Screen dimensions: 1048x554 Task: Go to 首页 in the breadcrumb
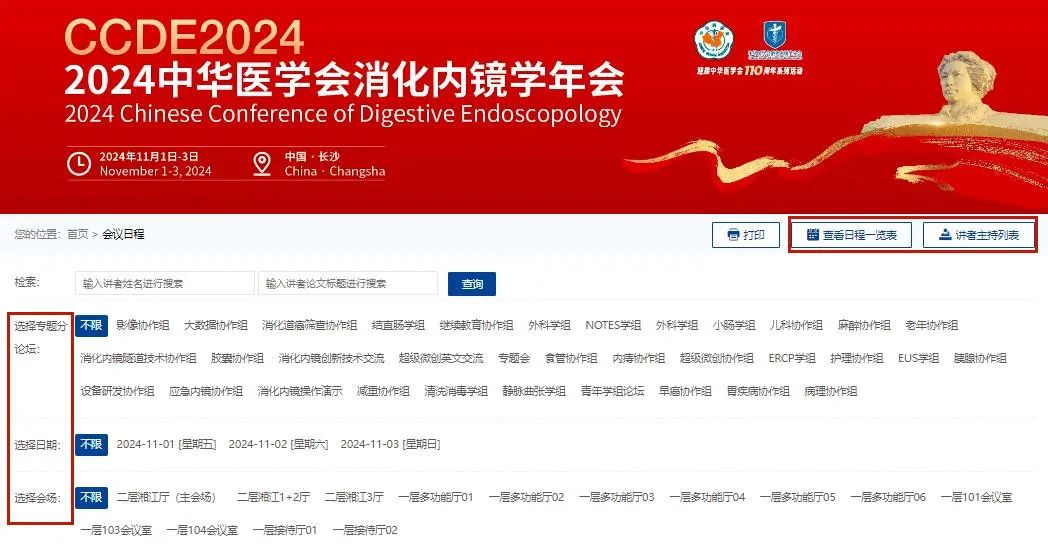78,234
